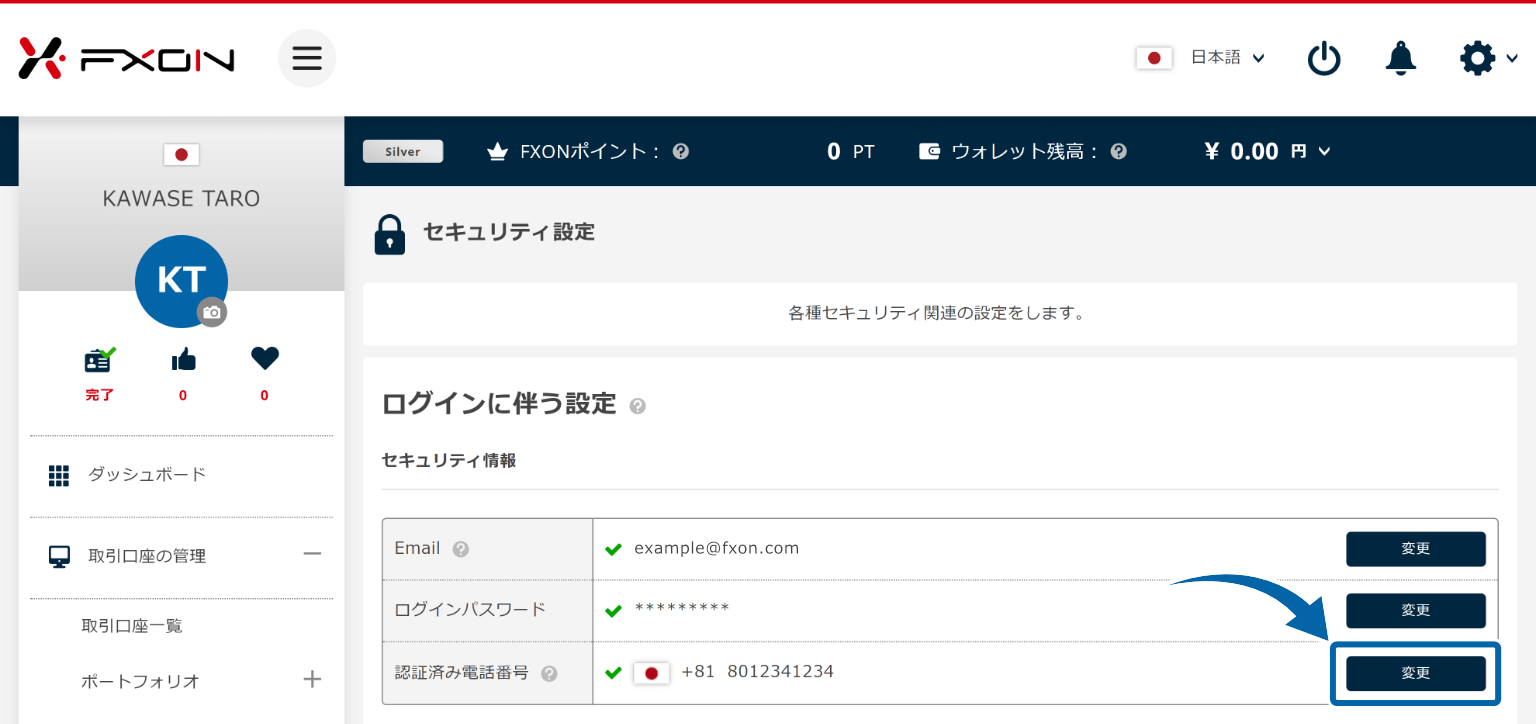Click 変更 button for ログインパスワード

1415,610
